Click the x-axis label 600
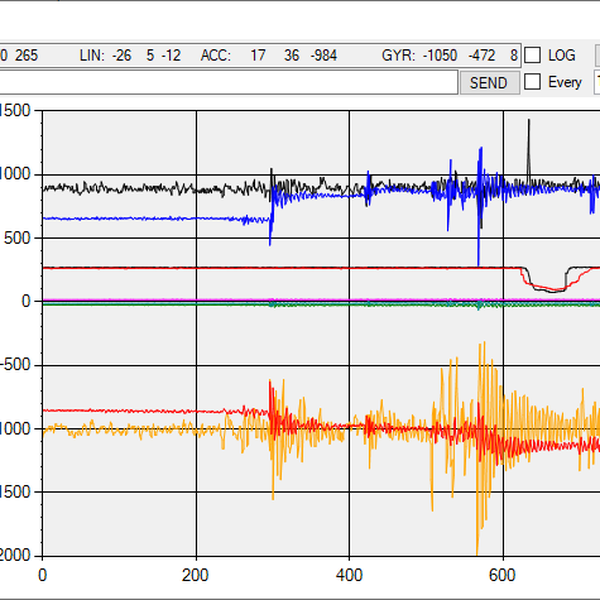Viewport: 600px width, 600px height. point(502,575)
